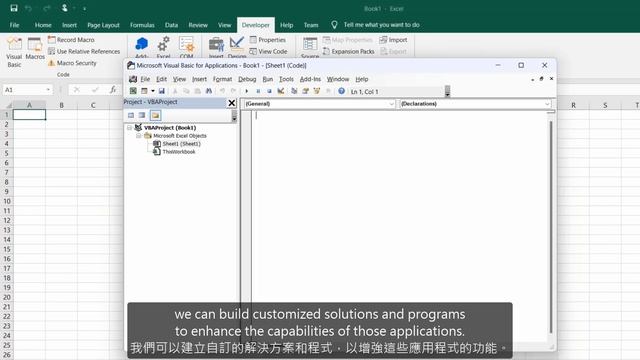Select column B header in Excel
This screenshot has height=360, width=640.
tap(61, 105)
